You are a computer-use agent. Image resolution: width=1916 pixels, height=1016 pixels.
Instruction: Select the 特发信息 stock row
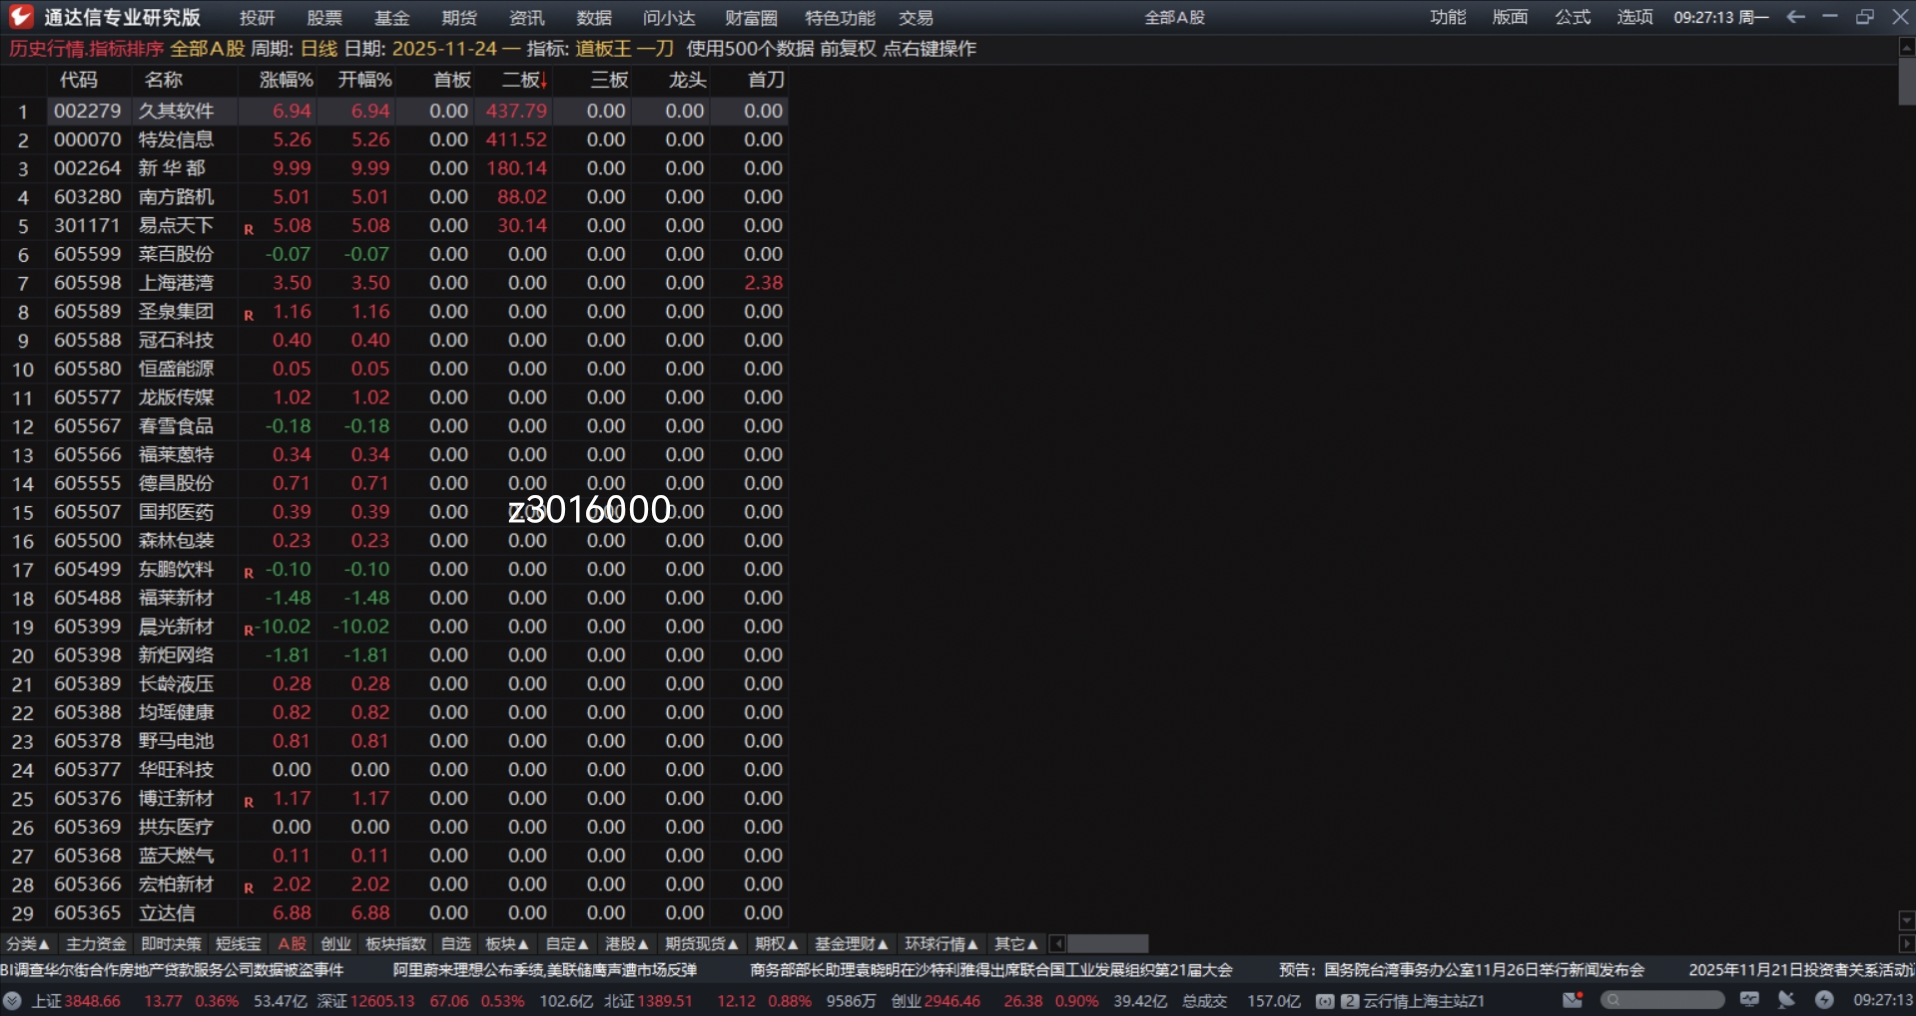[x=394, y=140]
